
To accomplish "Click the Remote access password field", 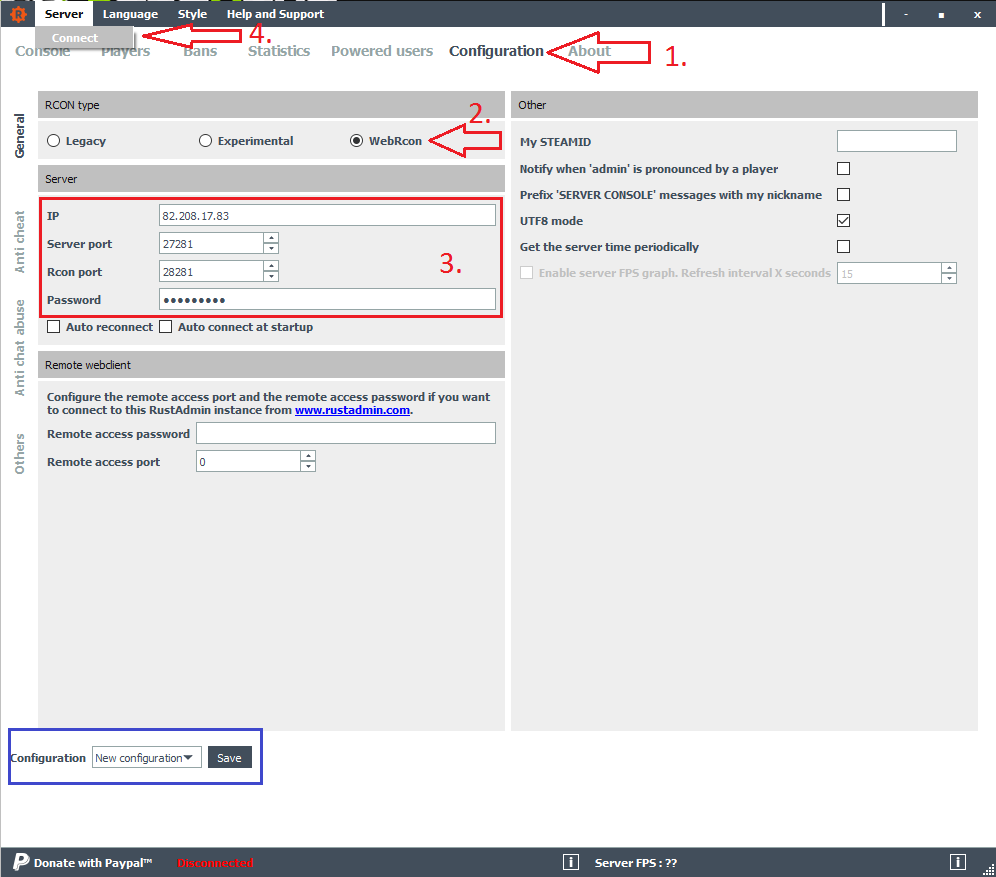I will pos(346,433).
